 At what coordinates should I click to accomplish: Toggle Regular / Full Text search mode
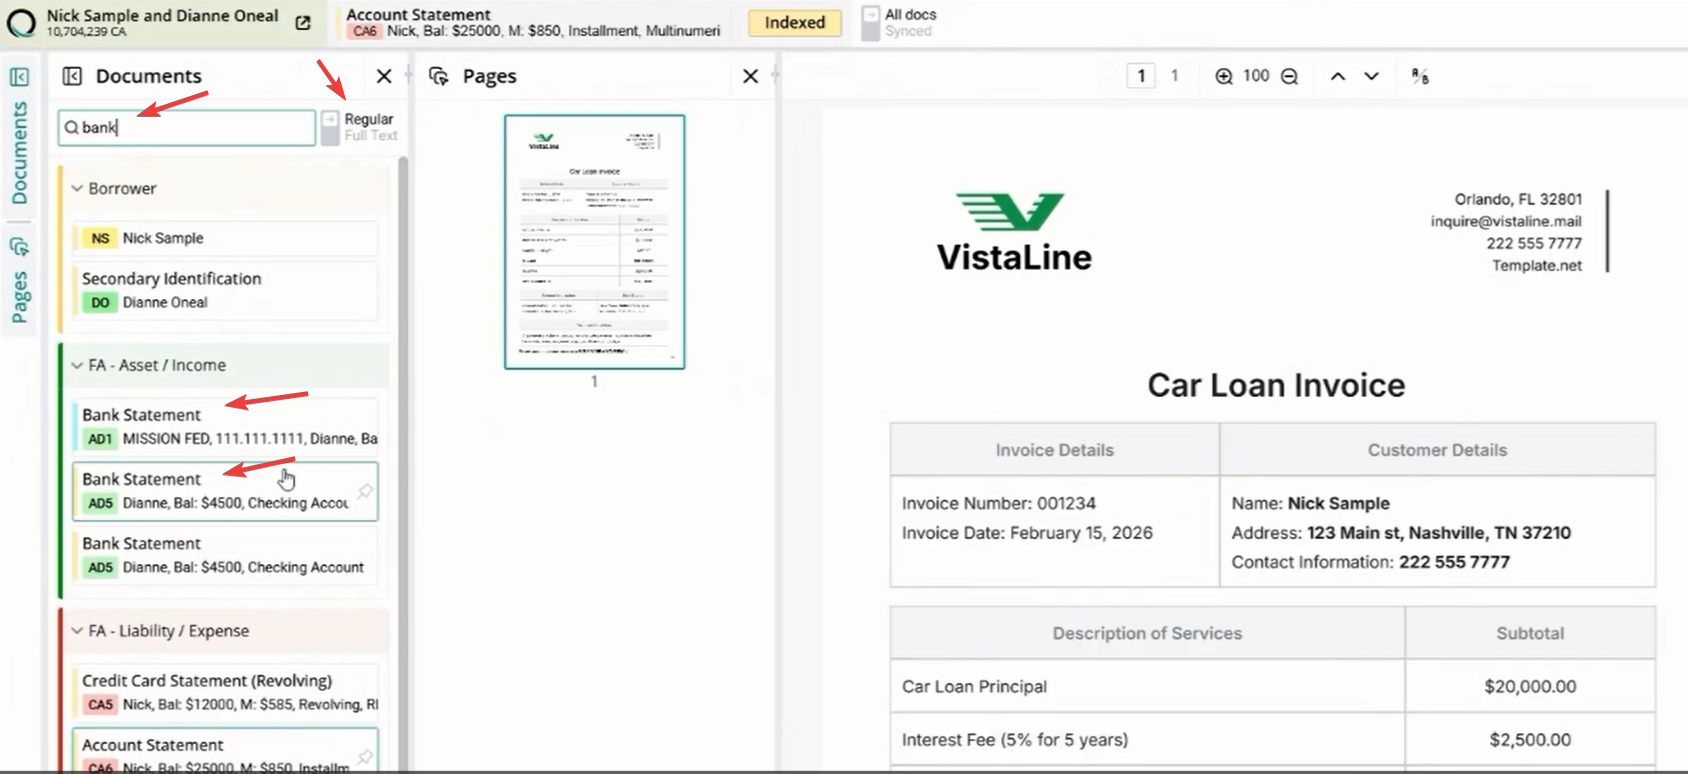(x=330, y=127)
